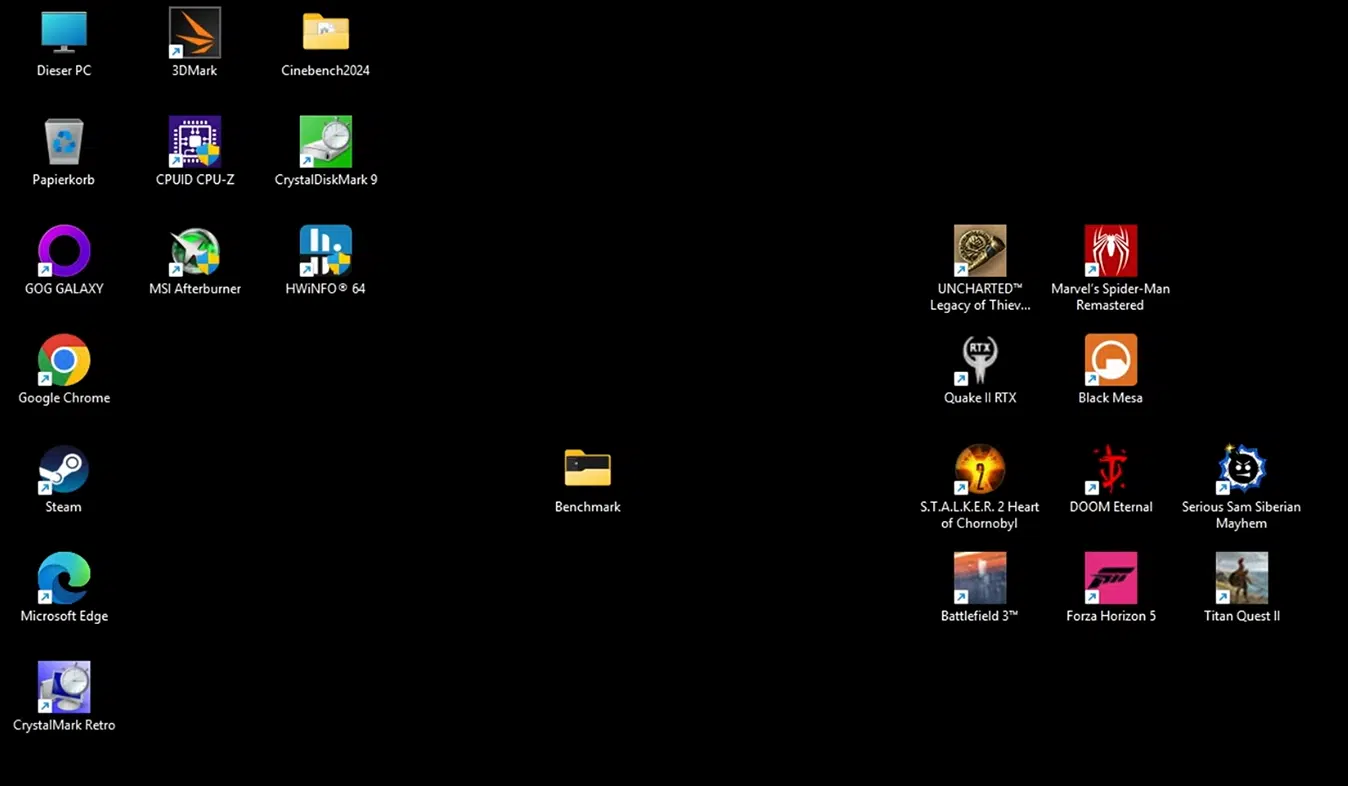Click the Dieser PC icon

(64, 34)
